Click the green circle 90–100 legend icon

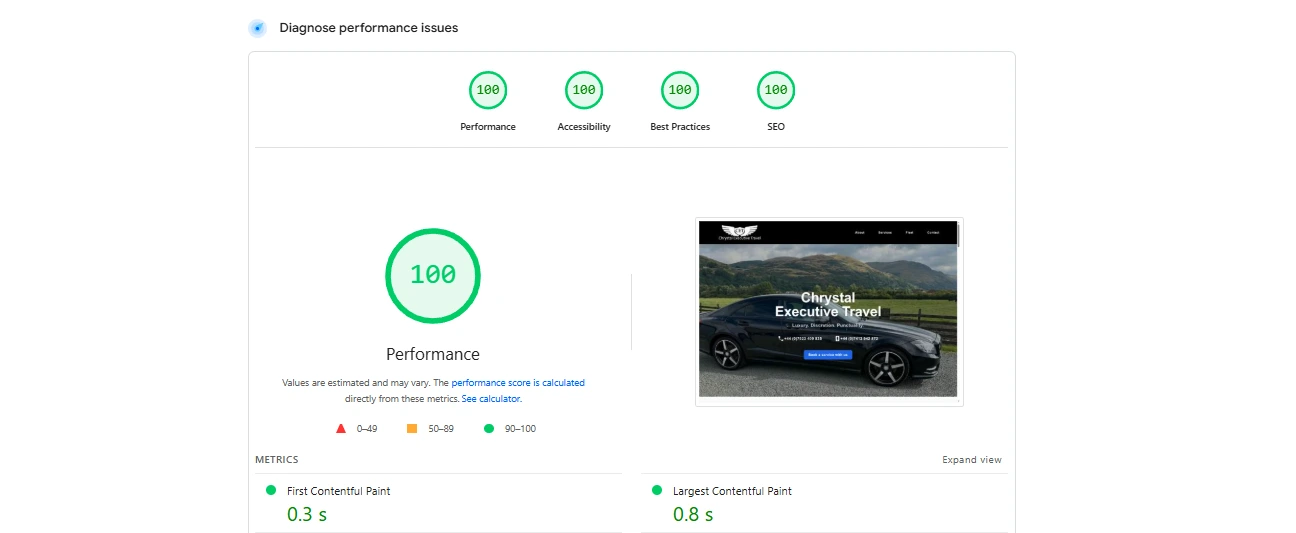489,428
